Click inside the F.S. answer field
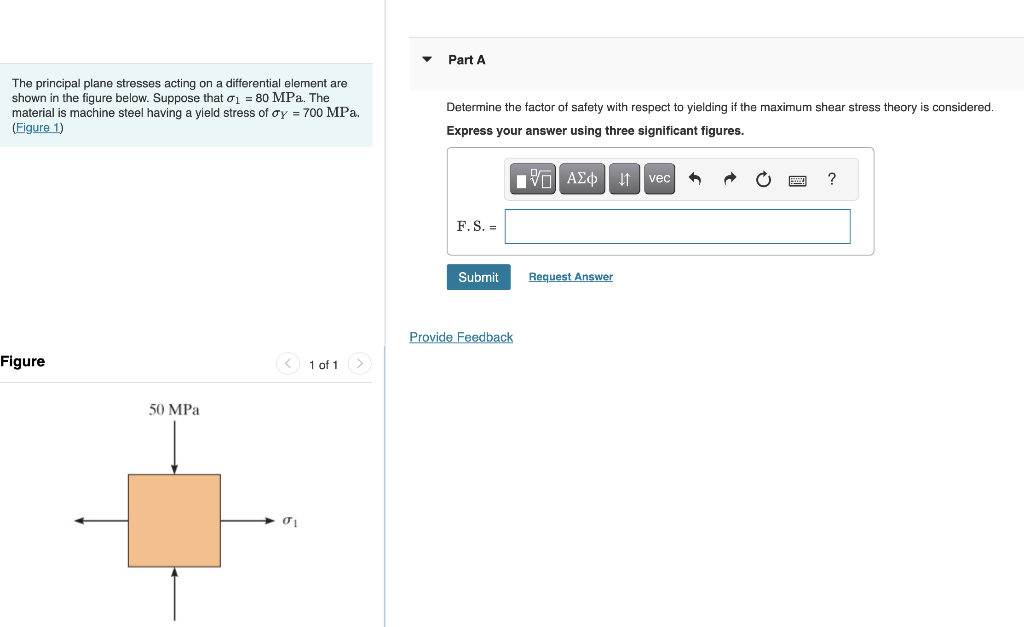The image size is (1024, 627). click(x=677, y=226)
